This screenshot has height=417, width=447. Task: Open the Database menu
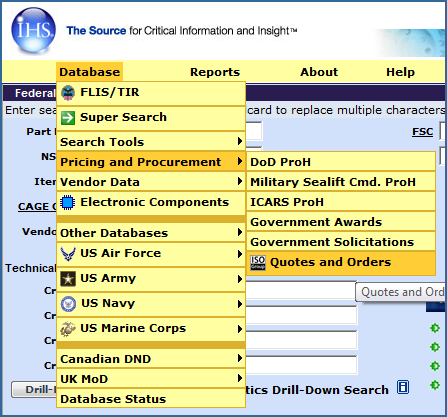click(x=90, y=72)
